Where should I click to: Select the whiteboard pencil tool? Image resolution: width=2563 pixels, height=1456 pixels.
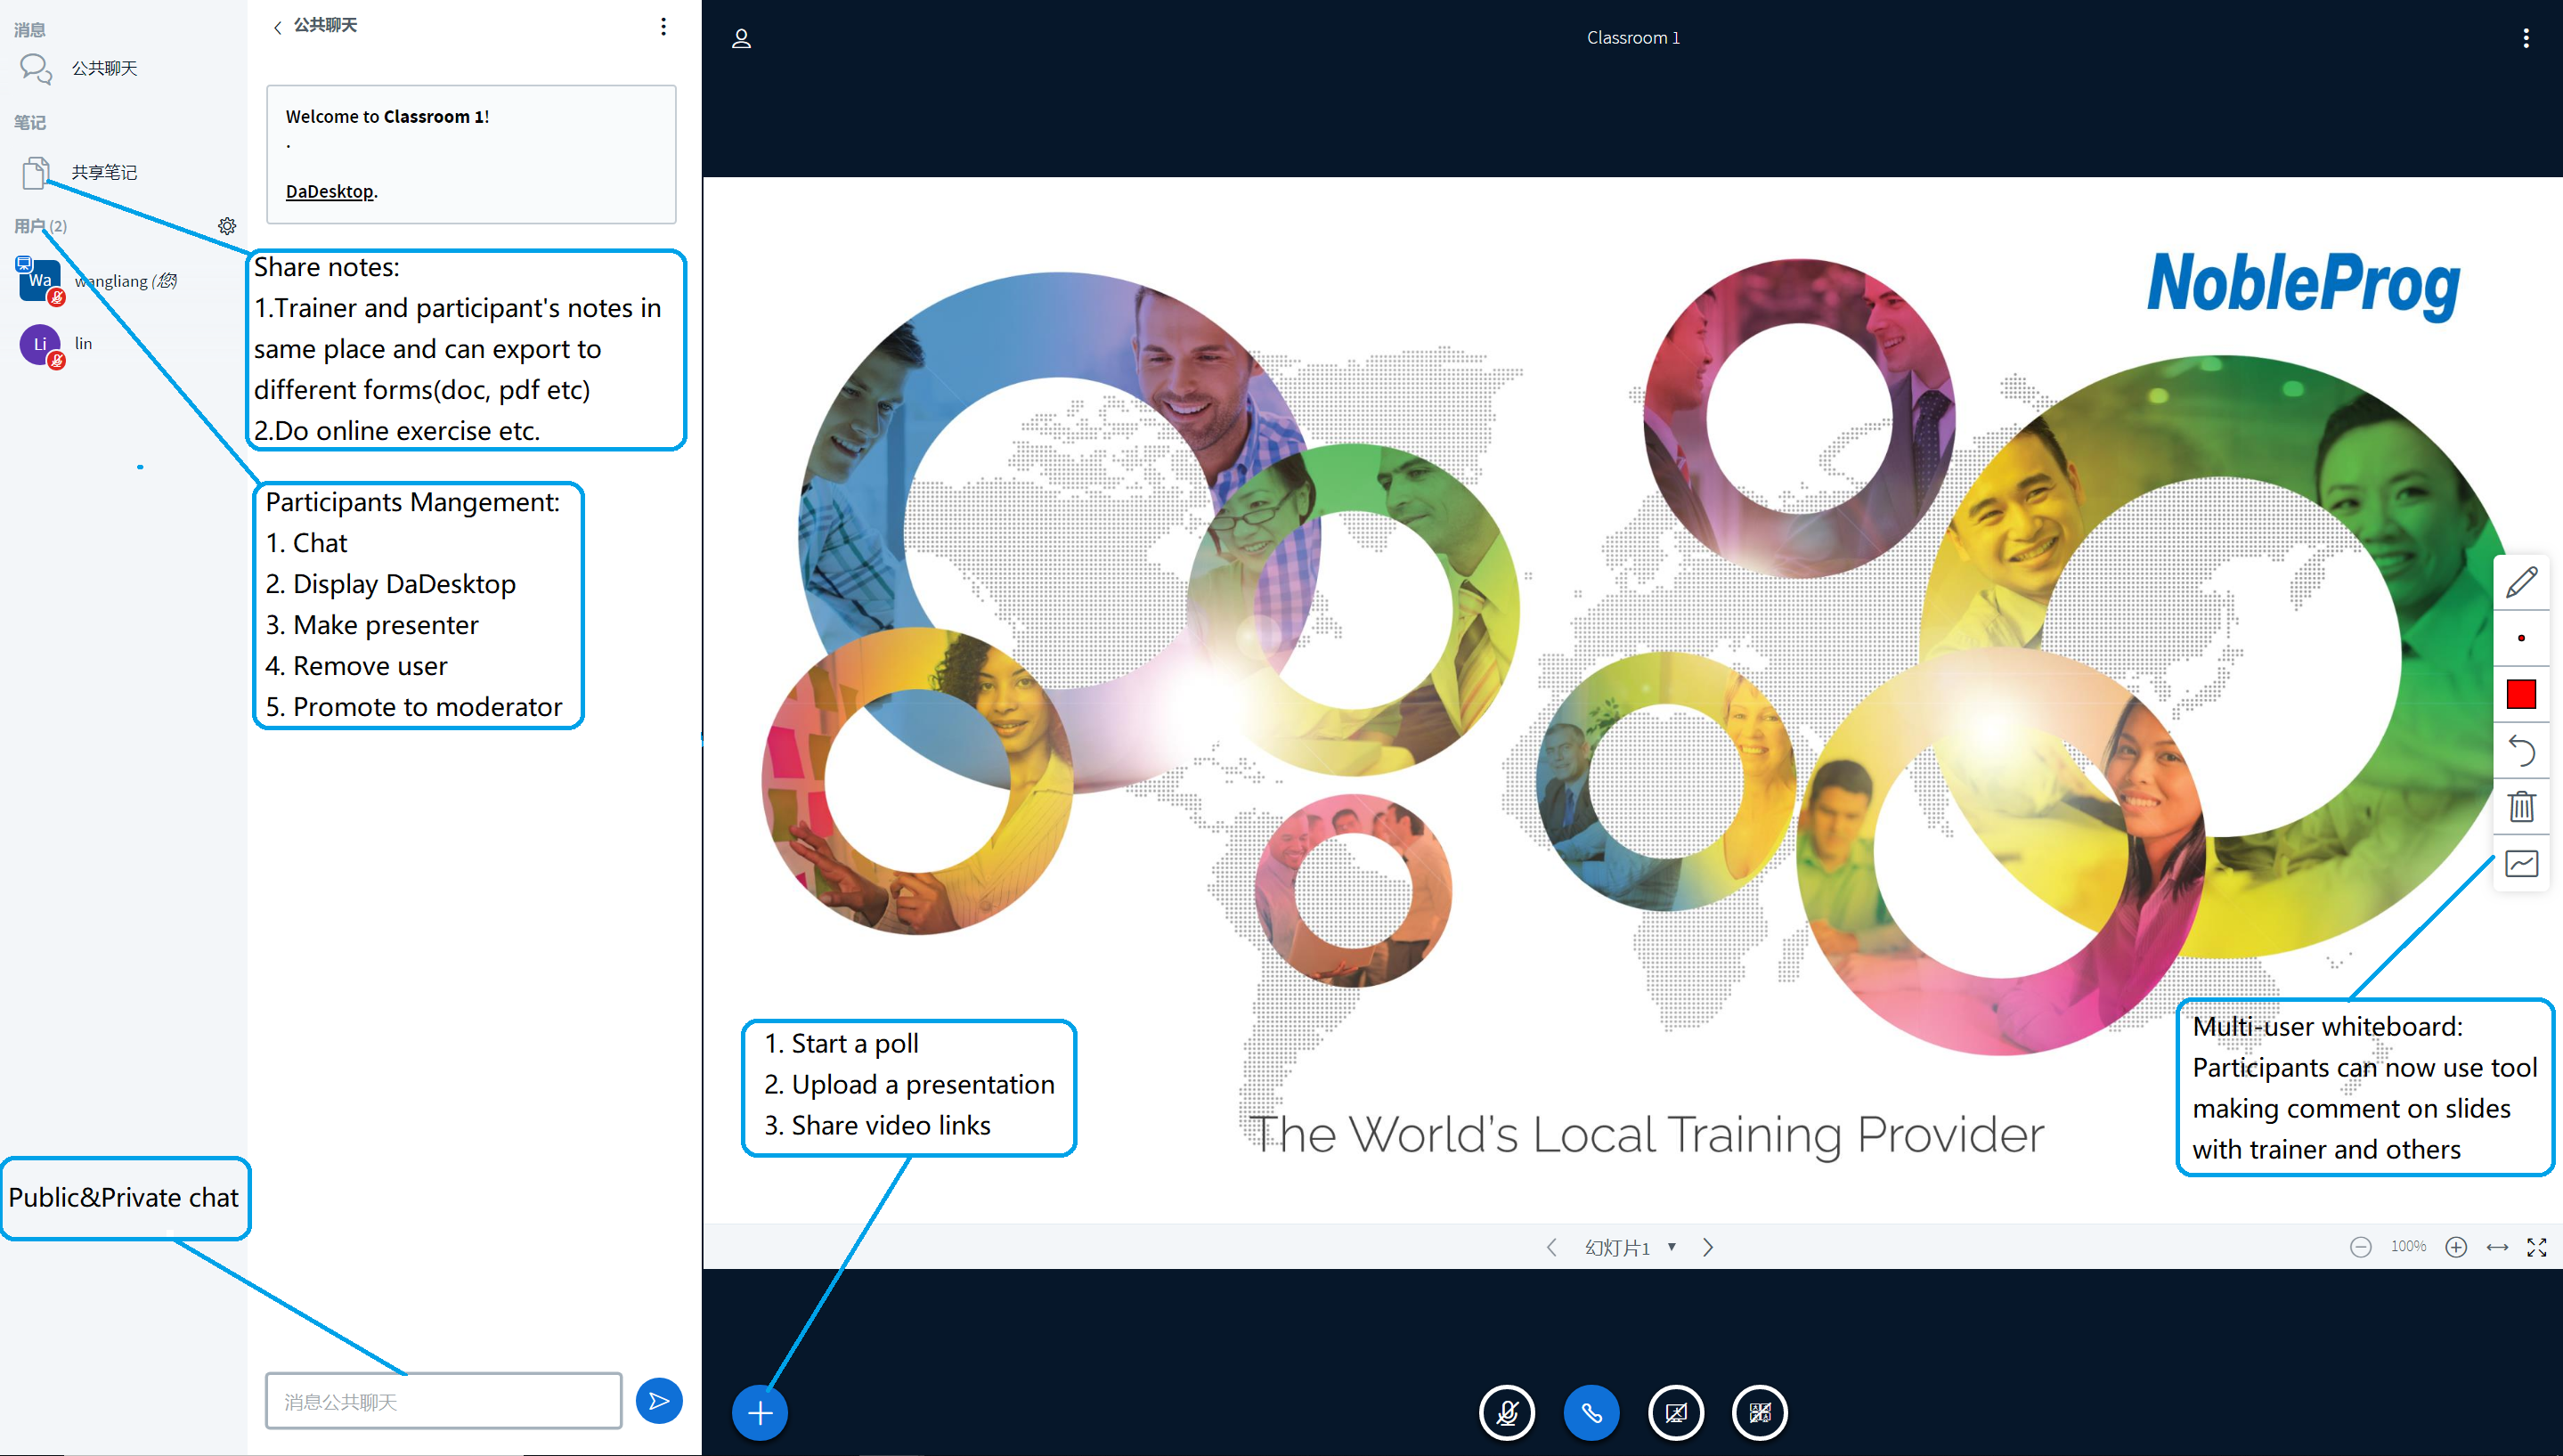2520,582
